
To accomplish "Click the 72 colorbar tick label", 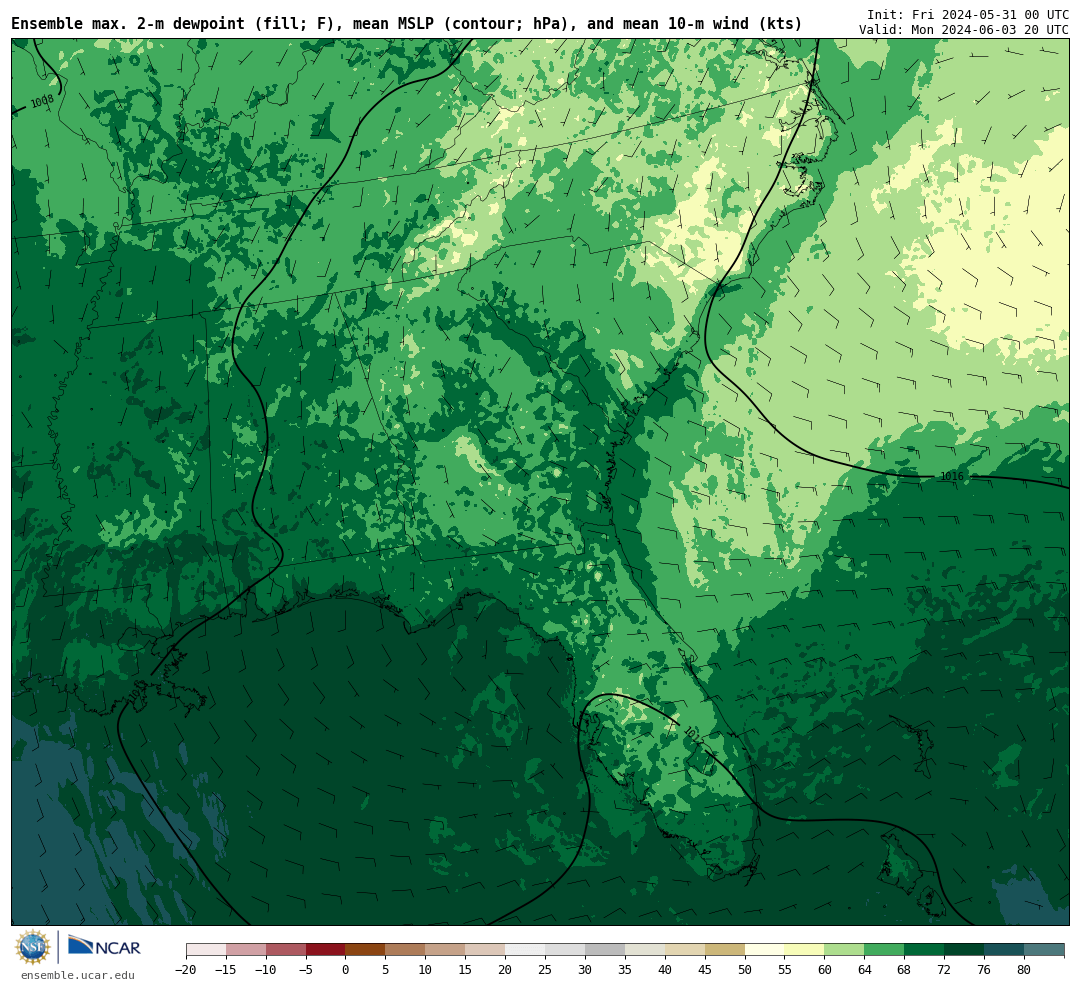I will click(x=945, y=970).
